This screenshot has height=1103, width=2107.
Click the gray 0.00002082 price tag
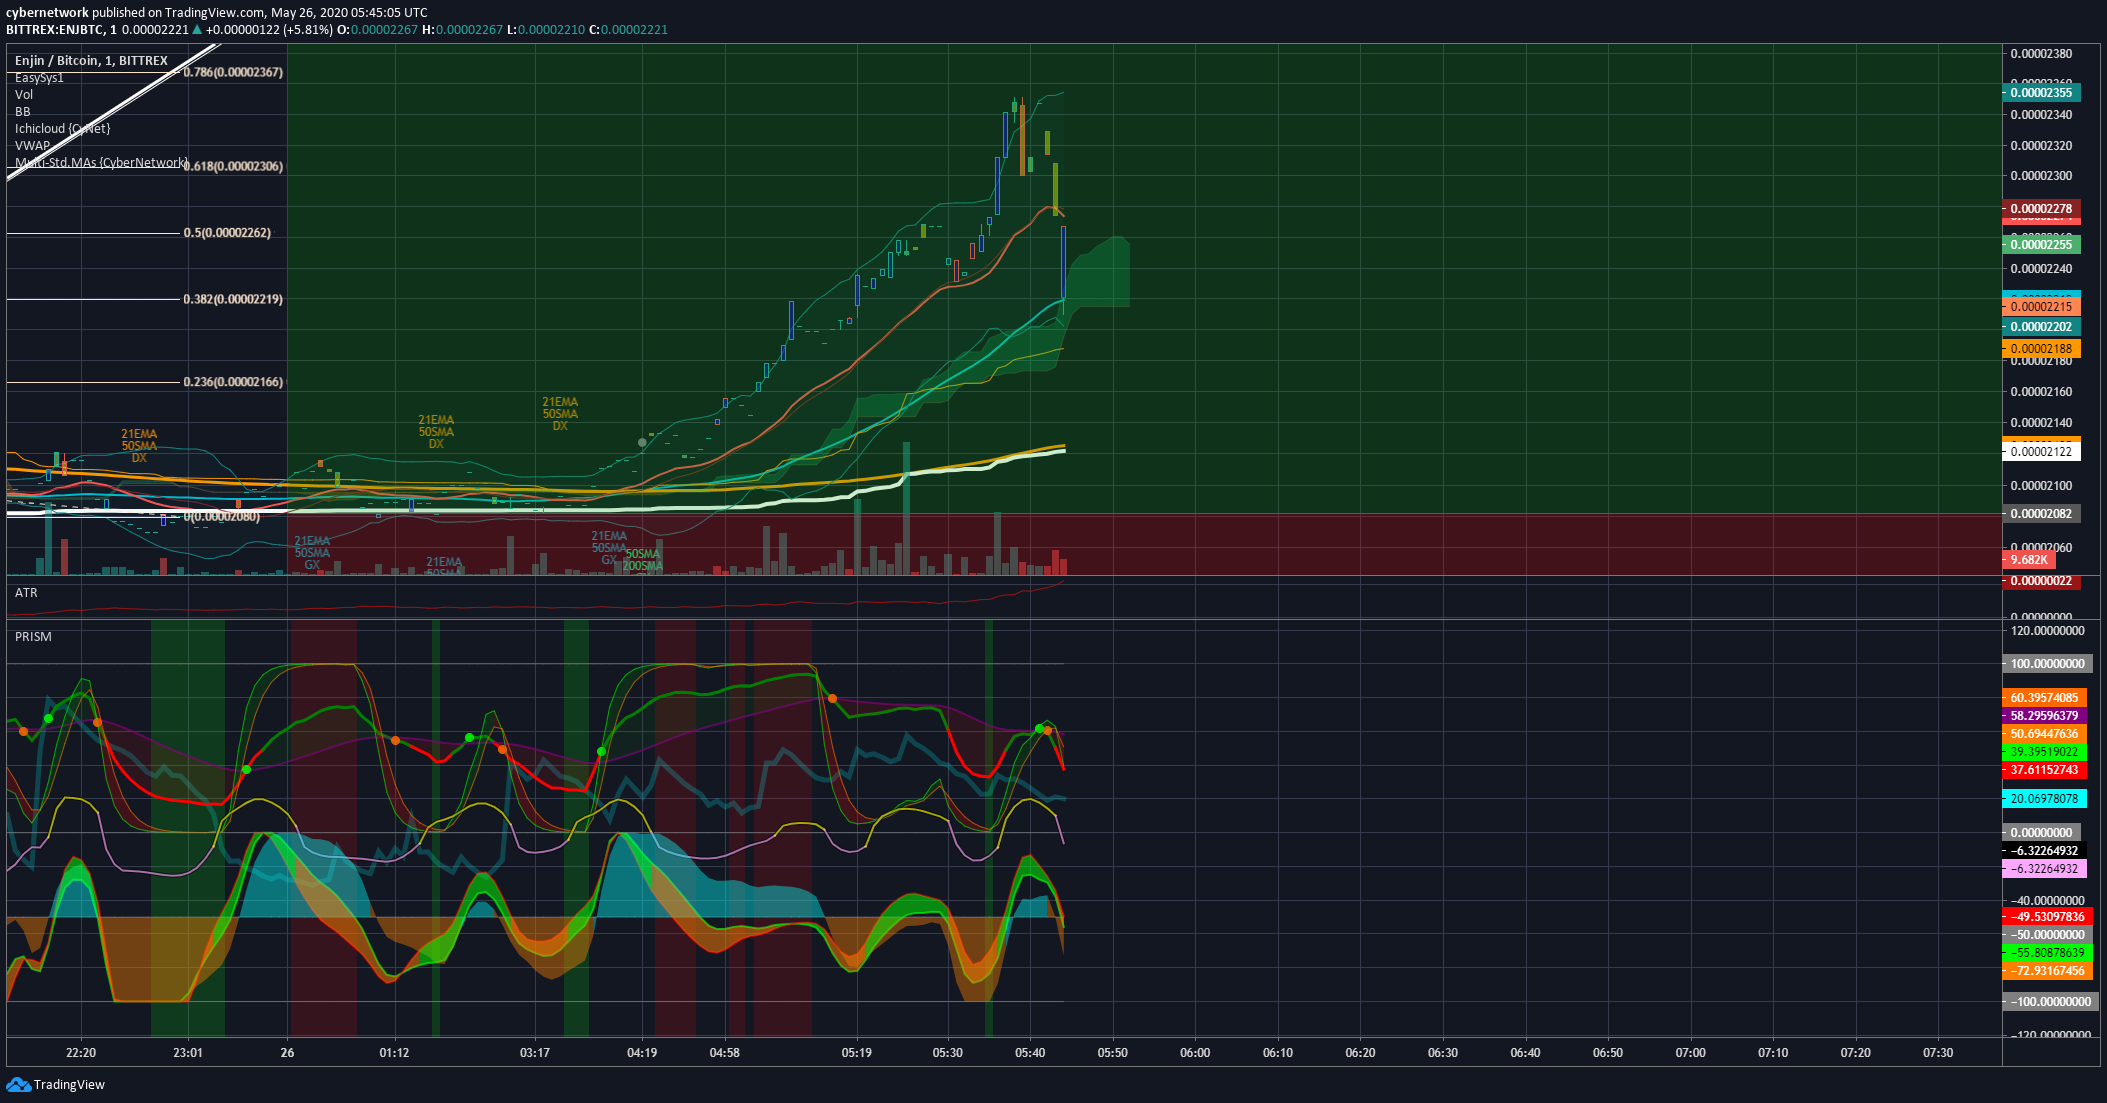coord(2041,514)
